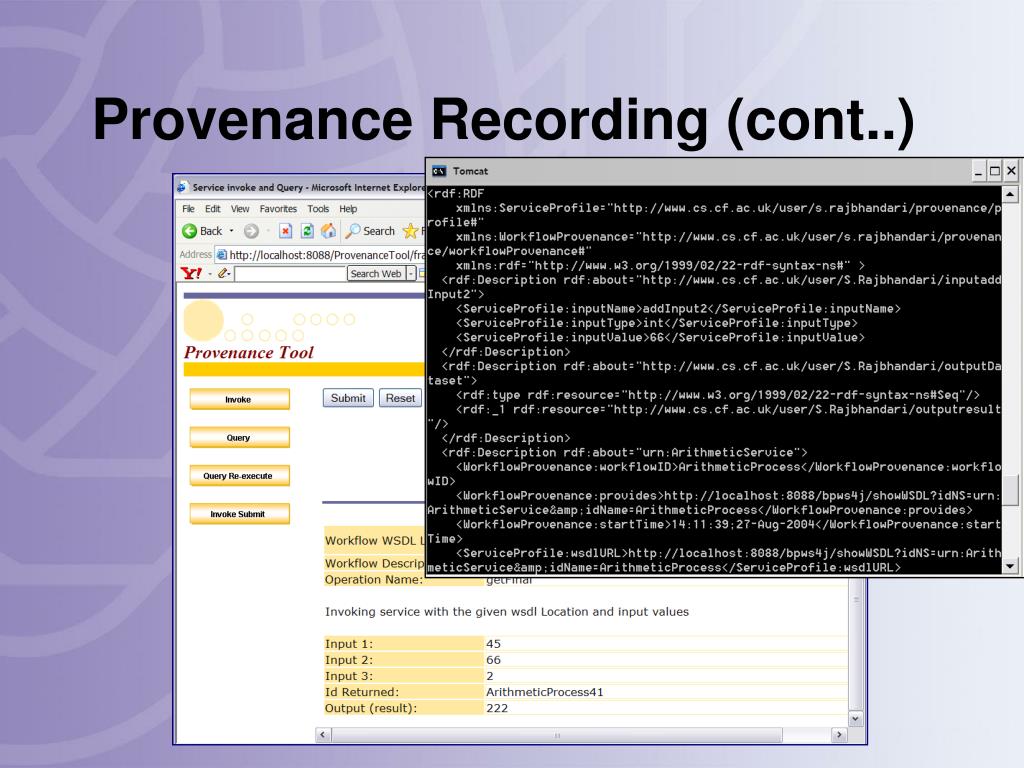Click the Tomcat console window icon
Image resolution: width=1024 pixels, height=768 pixels.
(x=439, y=171)
